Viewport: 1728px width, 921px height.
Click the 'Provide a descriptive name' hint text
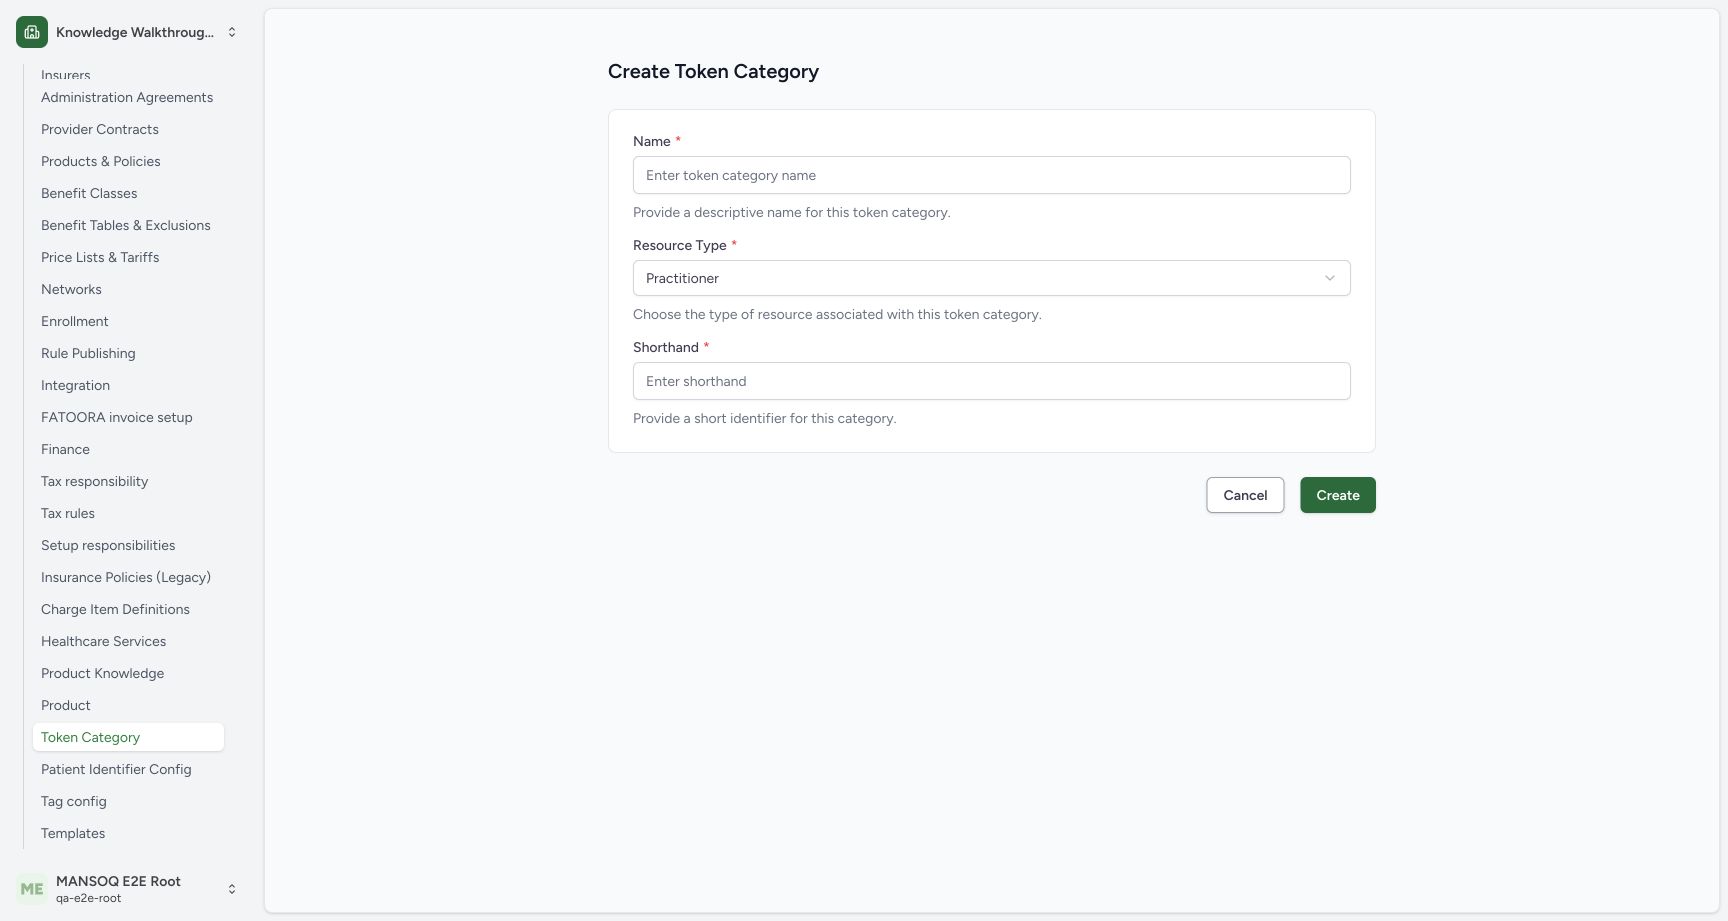792,212
